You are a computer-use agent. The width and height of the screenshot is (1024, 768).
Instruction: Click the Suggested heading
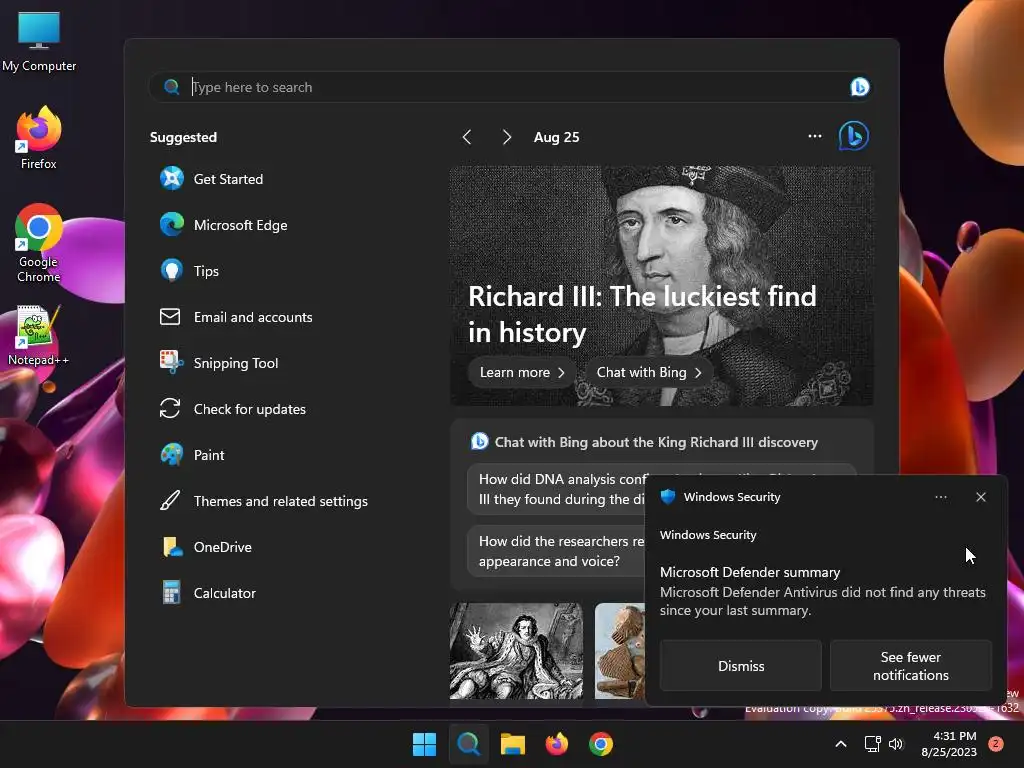coord(183,137)
